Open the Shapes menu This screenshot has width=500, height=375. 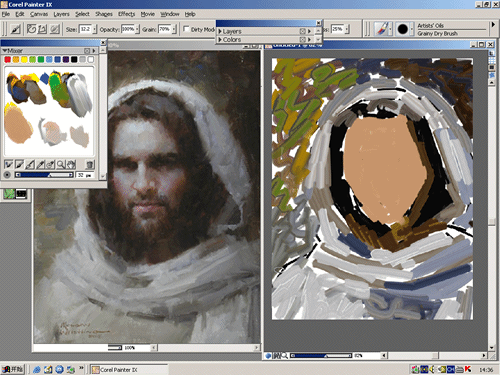(x=104, y=14)
